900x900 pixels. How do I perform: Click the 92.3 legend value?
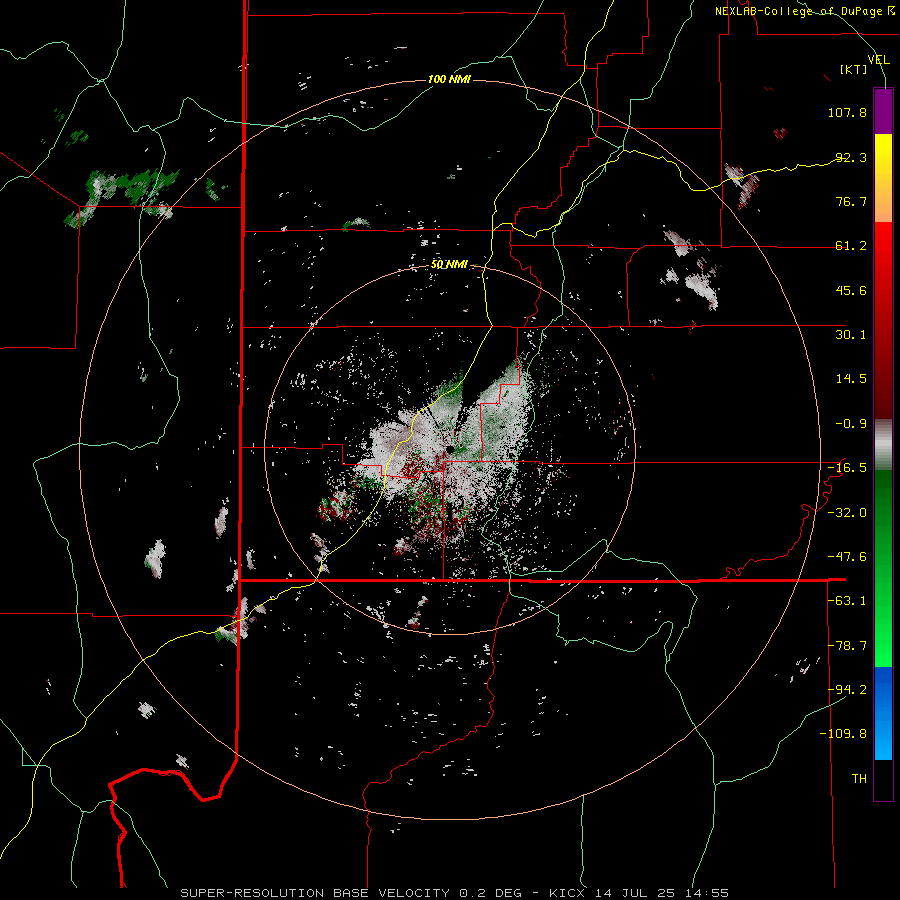click(851, 157)
